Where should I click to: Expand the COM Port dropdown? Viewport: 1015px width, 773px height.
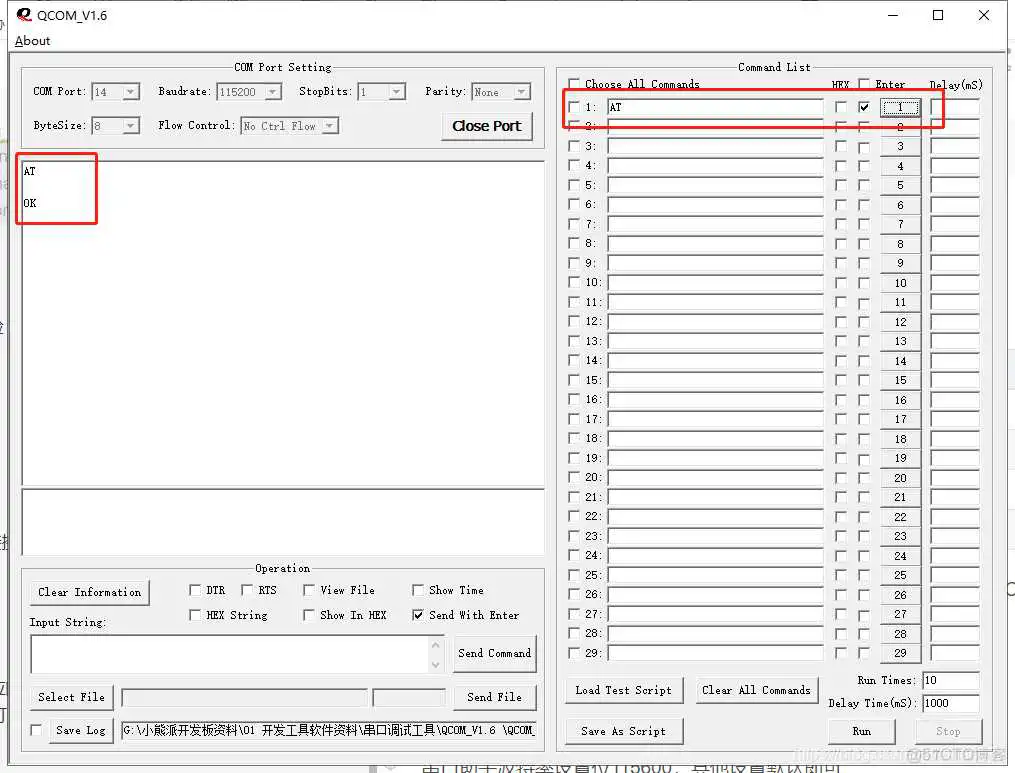(x=130, y=92)
